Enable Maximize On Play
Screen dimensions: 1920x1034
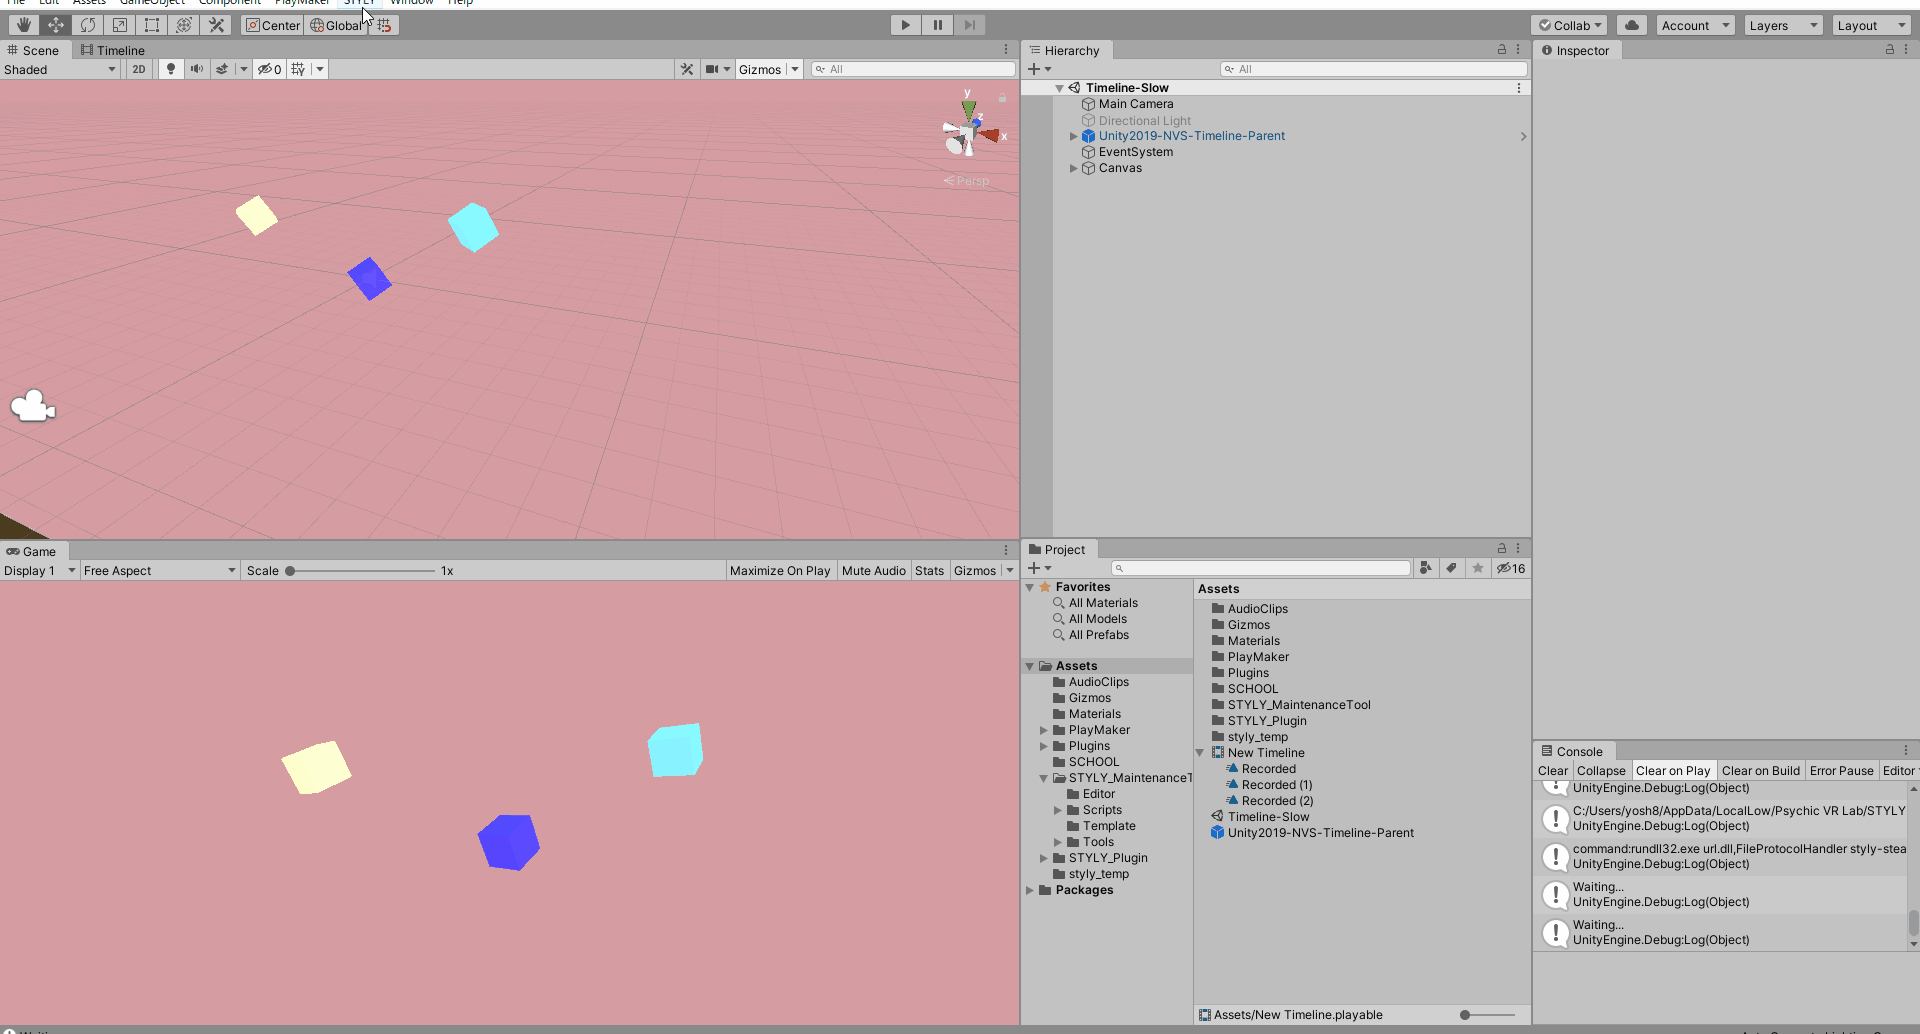780,570
